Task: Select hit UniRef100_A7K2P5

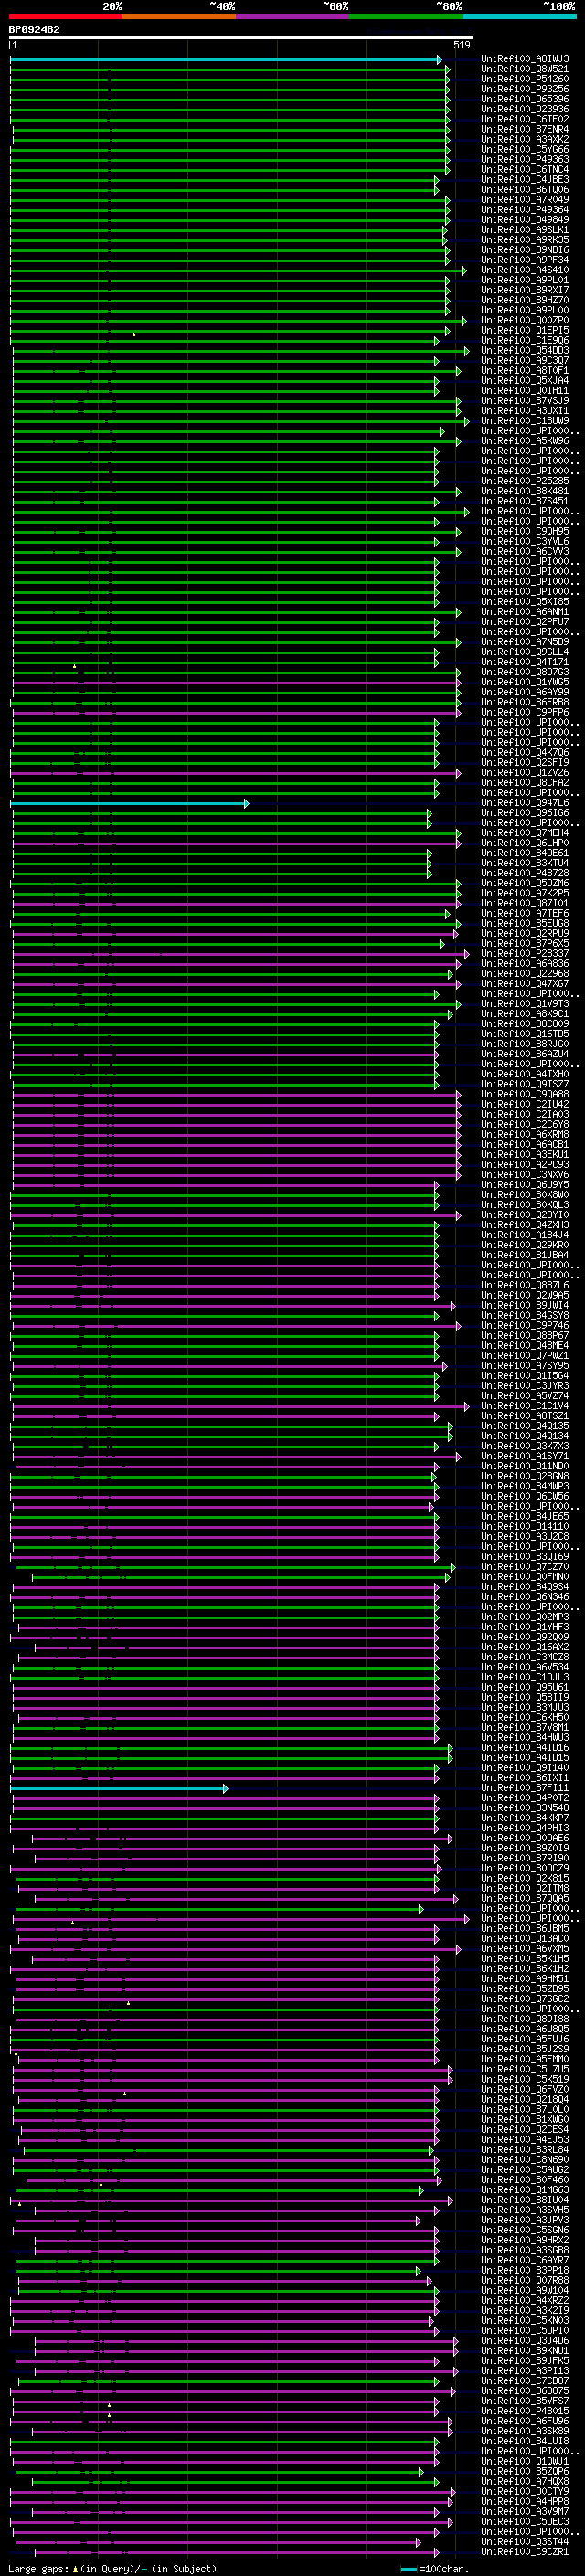Action: click(525, 893)
